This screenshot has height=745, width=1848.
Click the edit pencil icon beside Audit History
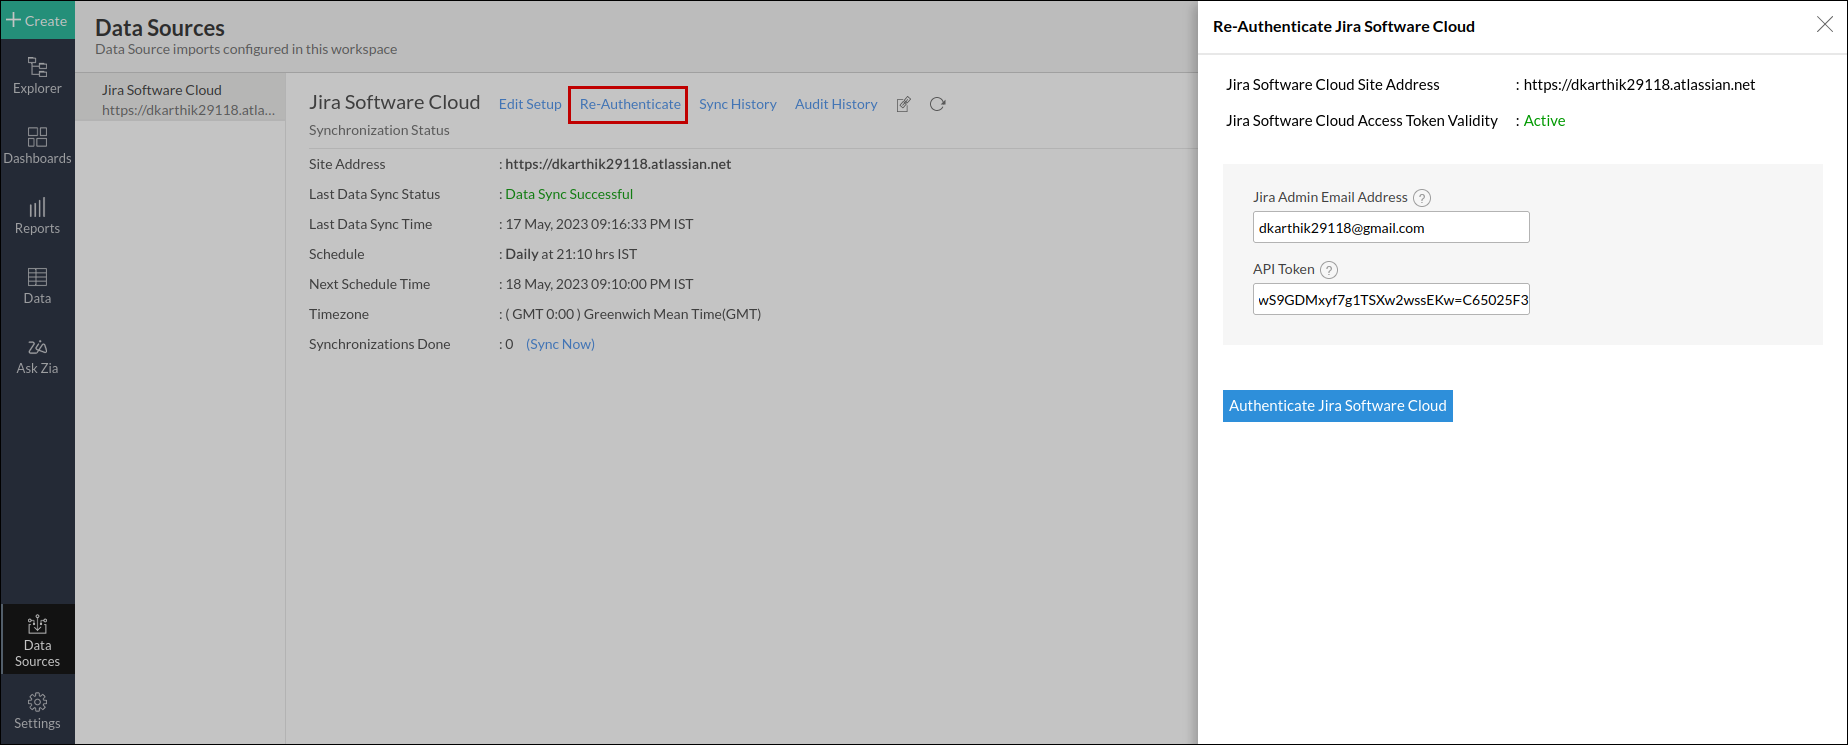click(x=903, y=104)
